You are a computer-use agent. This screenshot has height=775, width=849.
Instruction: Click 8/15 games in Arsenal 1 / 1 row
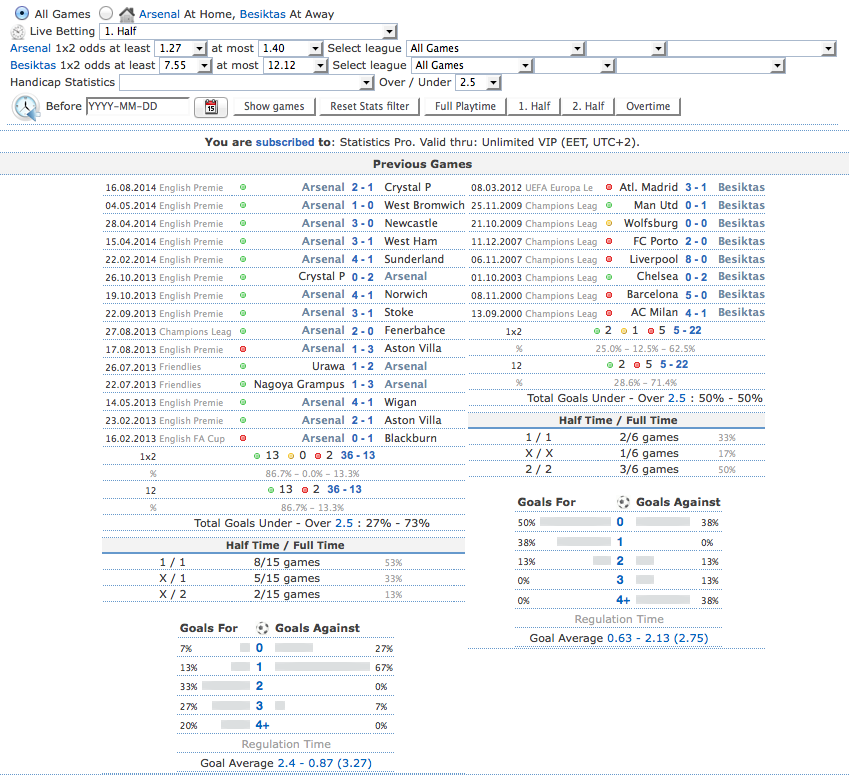point(287,562)
